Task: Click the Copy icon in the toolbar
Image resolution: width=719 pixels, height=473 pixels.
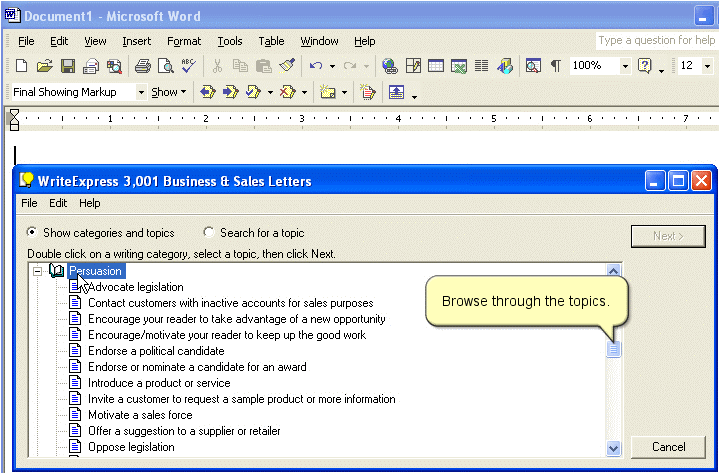Action: (x=240, y=66)
